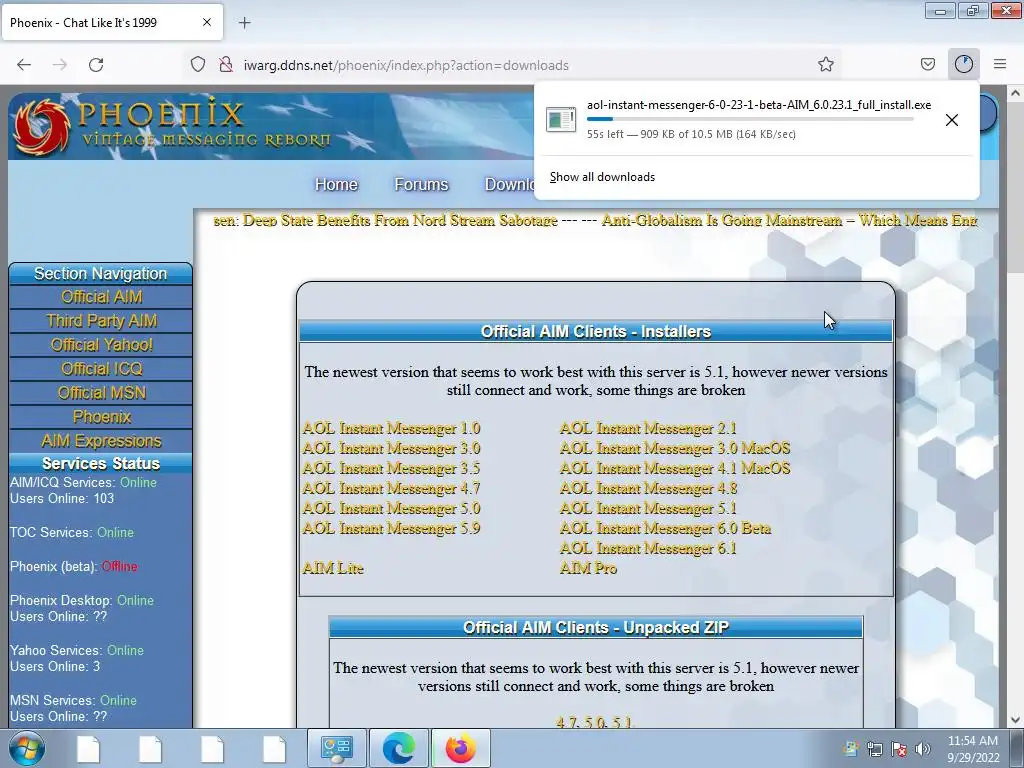The width and height of the screenshot is (1024, 768).
Task: Select Official ICQ section
Action: pos(101,369)
